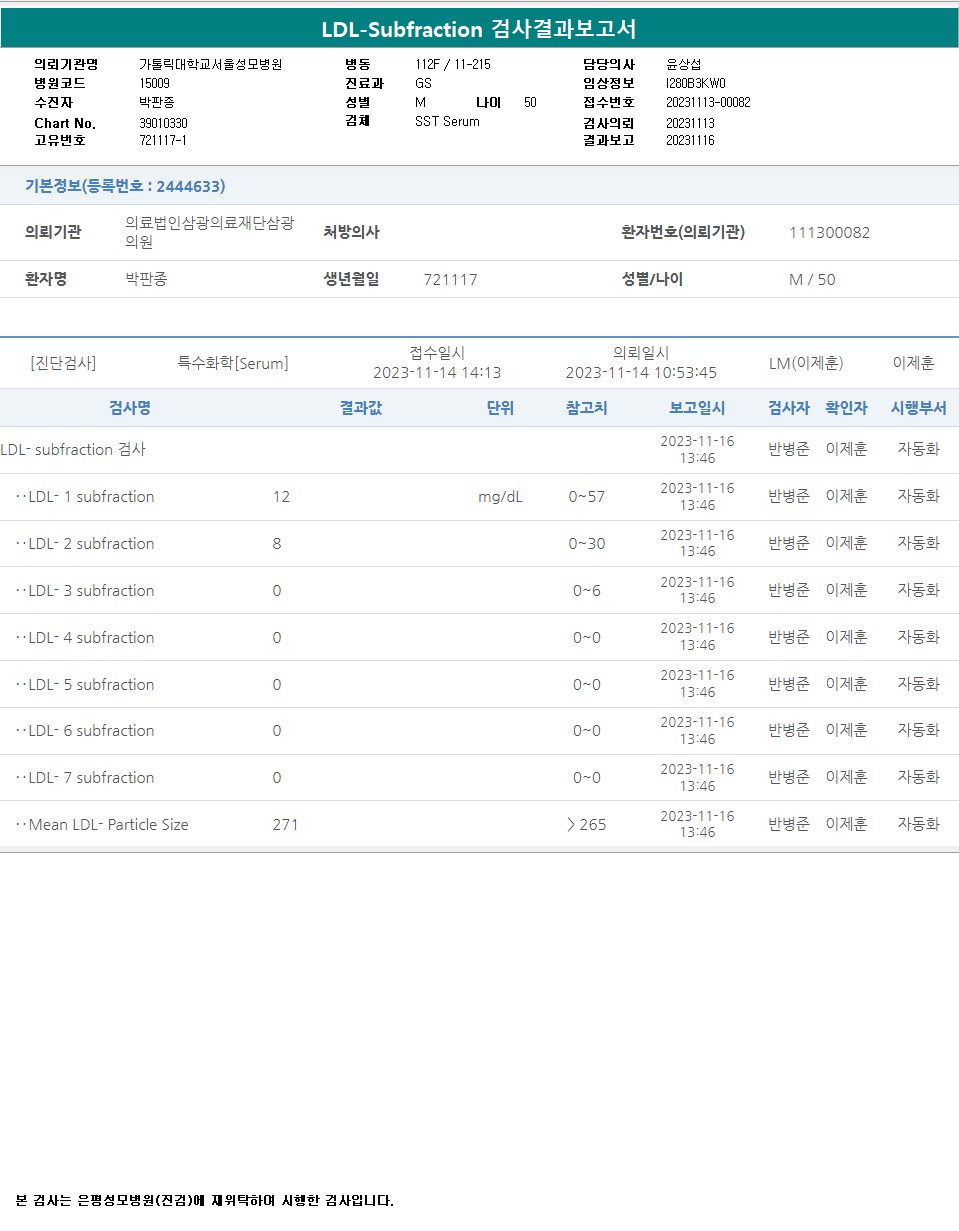
Task: Click the 시행부서 column header
Action: pos(918,408)
